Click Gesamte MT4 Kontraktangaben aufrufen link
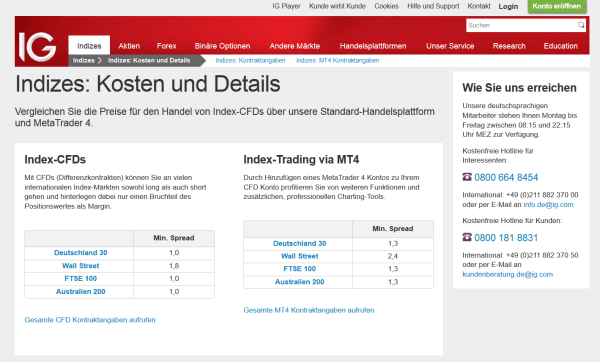This screenshot has width=600, height=362. [309, 310]
